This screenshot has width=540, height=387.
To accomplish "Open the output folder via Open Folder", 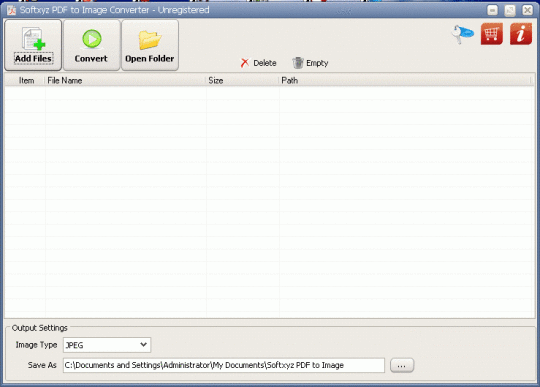I will (x=150, y=45).
